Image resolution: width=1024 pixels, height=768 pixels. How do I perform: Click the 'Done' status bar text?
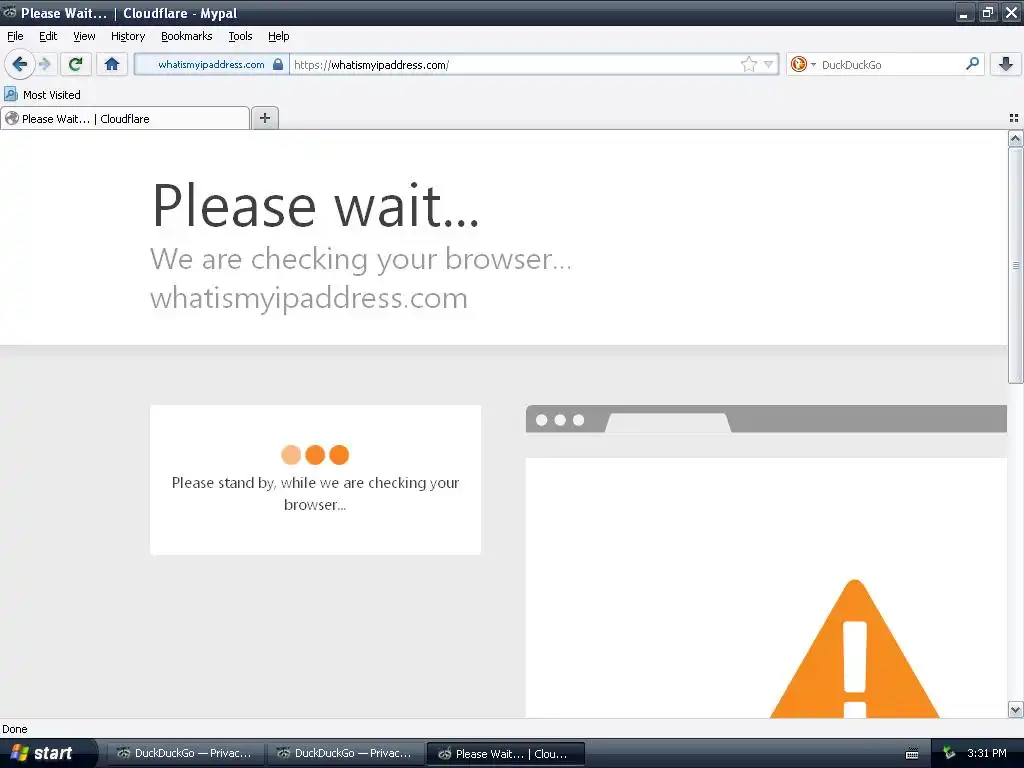click(15, 729)
